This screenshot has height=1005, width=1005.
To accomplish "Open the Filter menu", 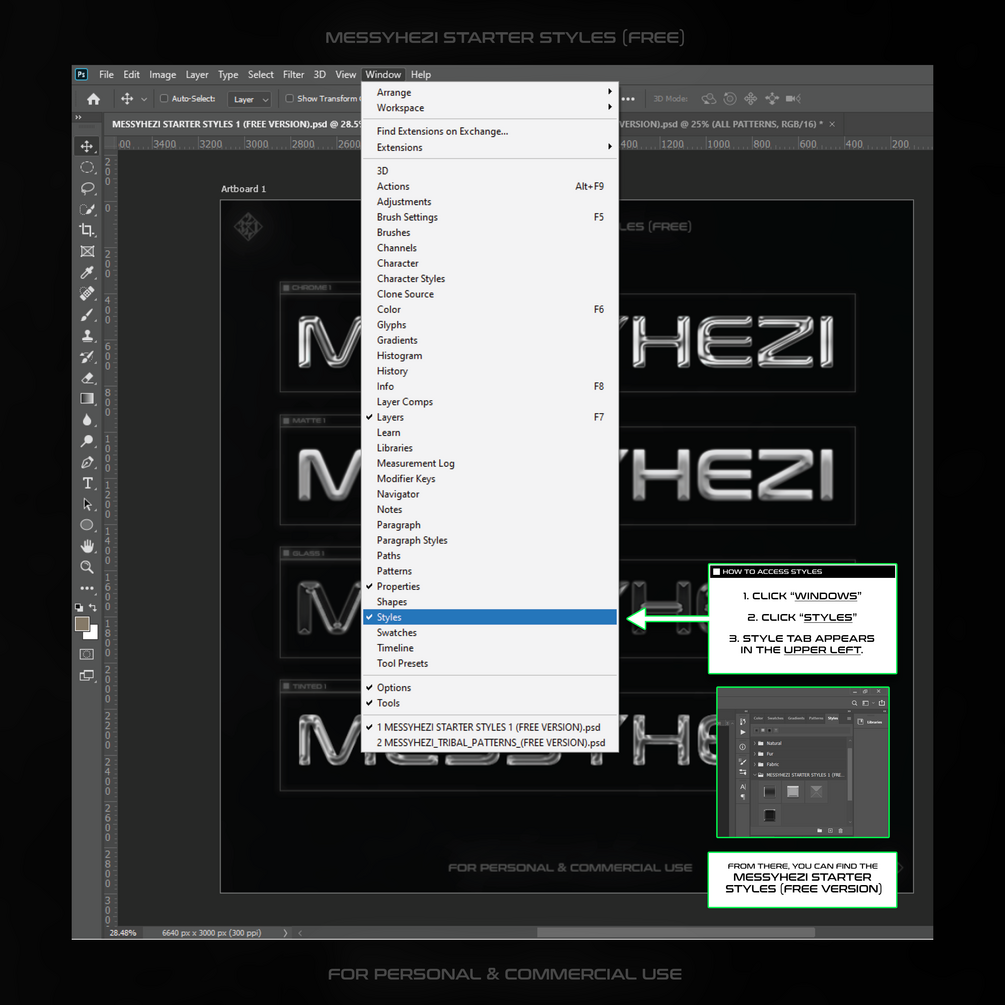I will (294, 75).
